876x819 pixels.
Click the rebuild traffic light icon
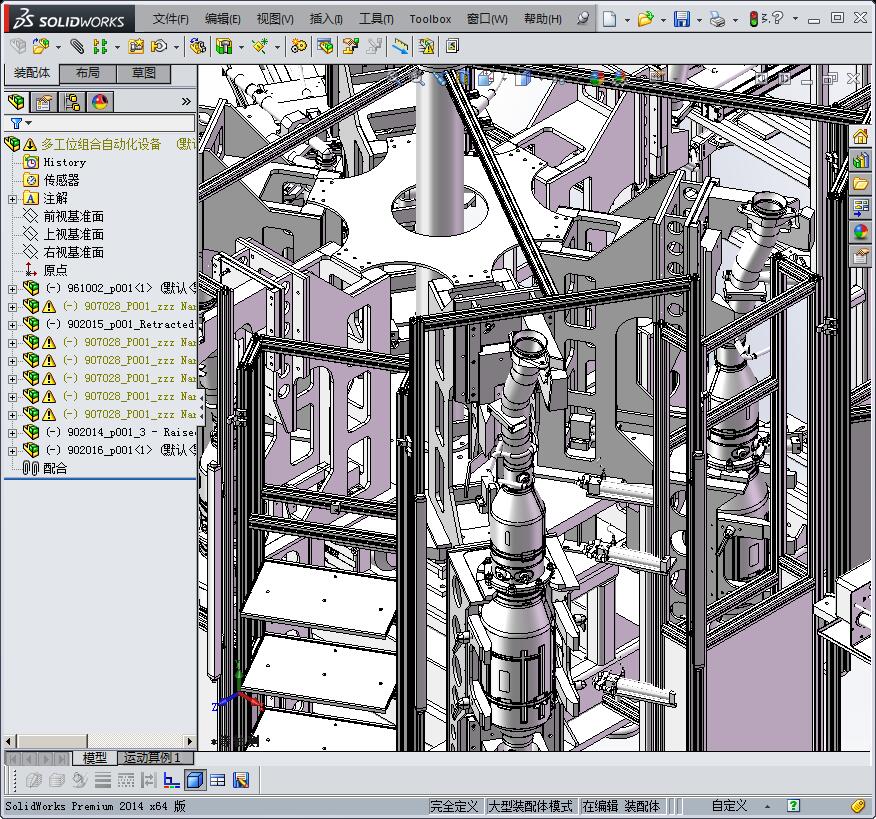coord(753,19)
